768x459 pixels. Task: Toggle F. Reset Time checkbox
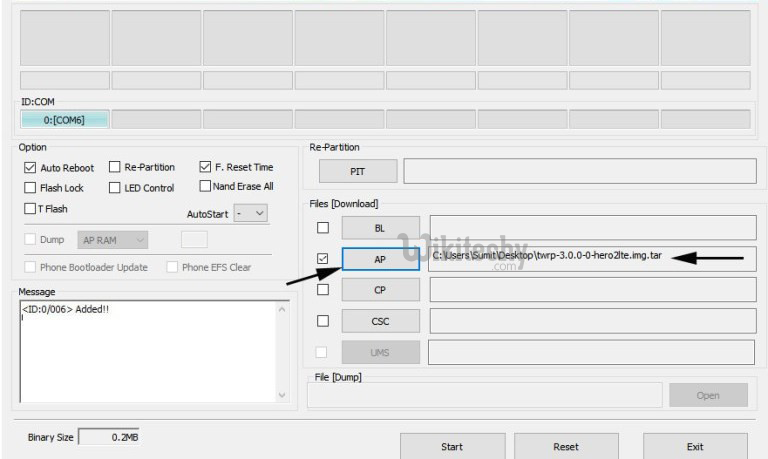[205, 167]
